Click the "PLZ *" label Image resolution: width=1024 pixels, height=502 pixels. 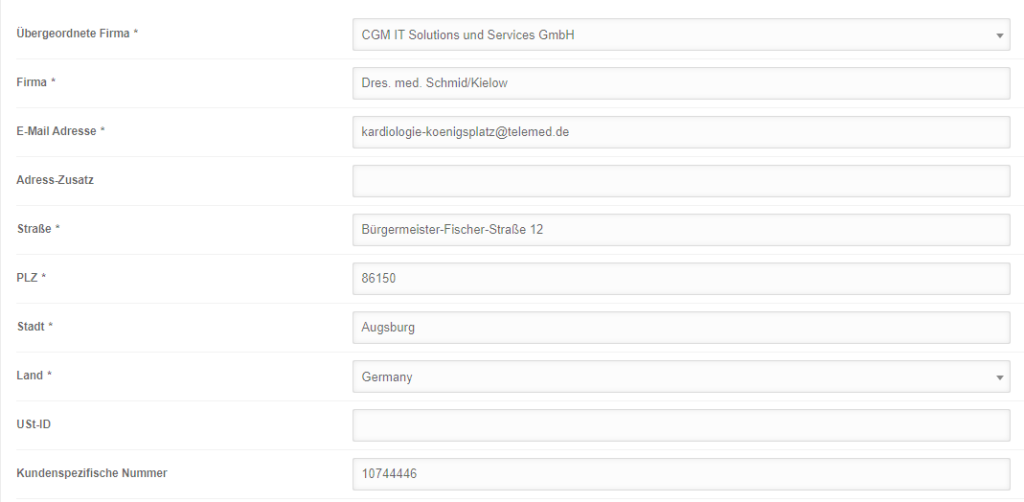pyautogui.click(x=32, y=277)
